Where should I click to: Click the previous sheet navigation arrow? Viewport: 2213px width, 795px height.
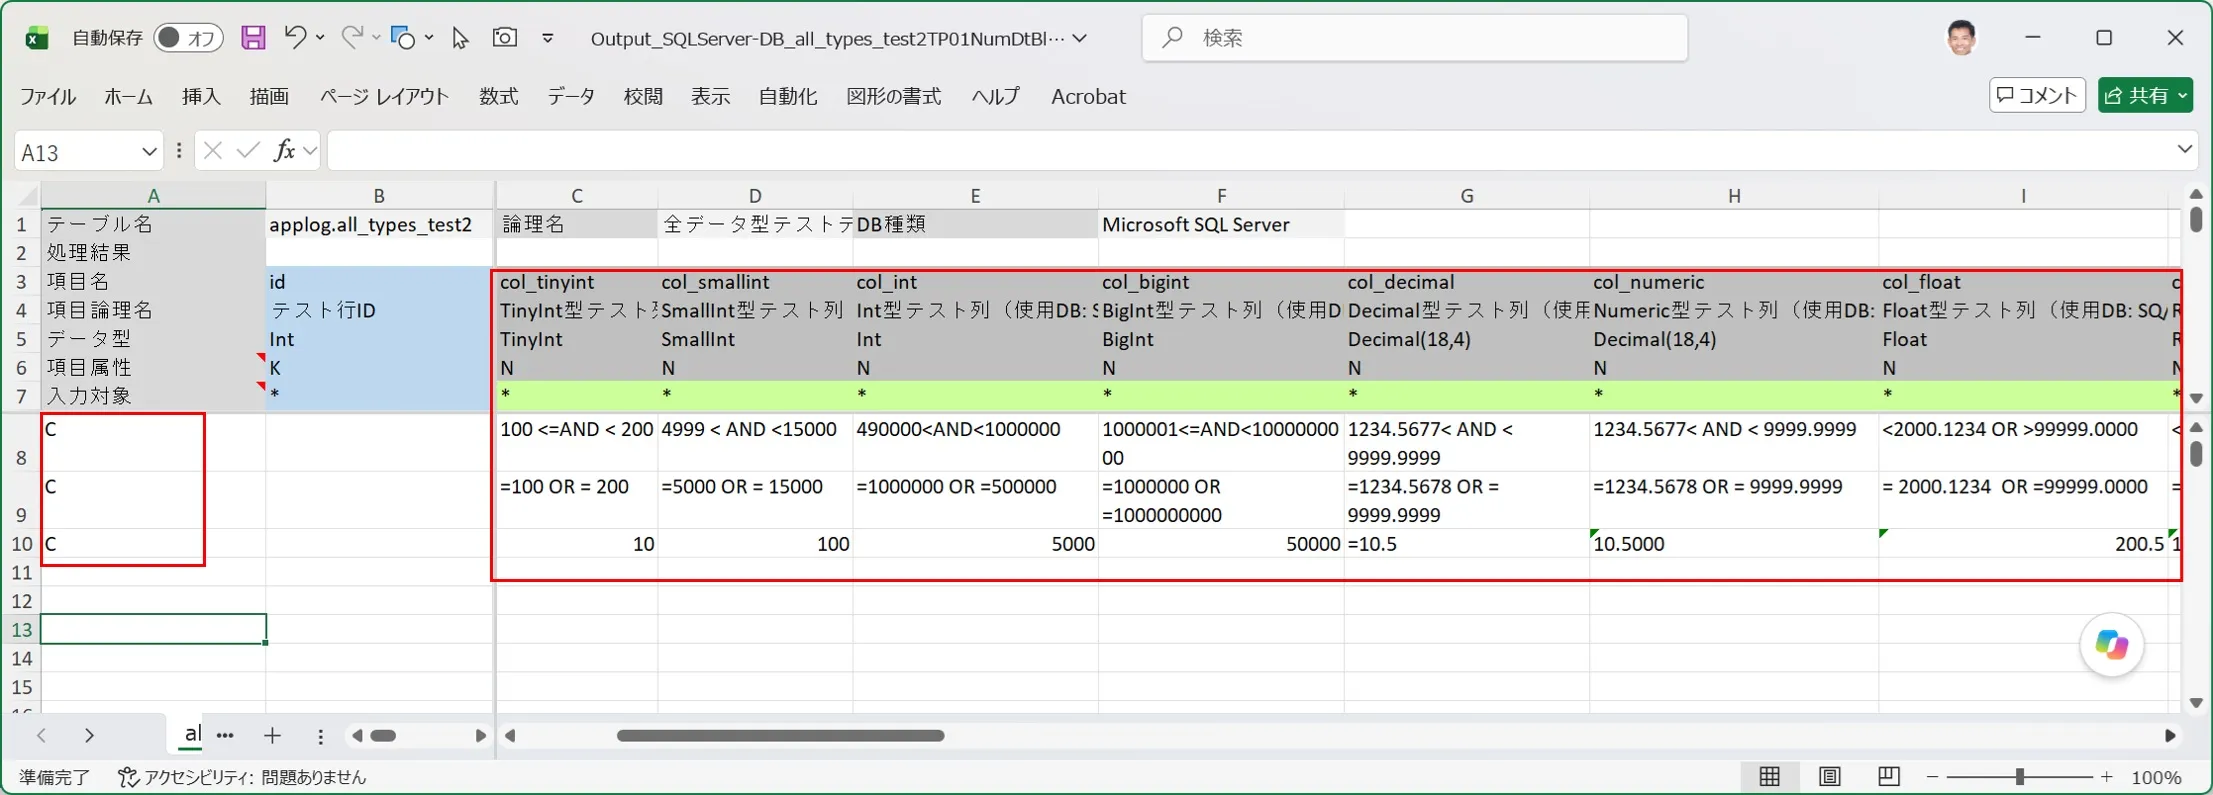click(x=41, y=736)
